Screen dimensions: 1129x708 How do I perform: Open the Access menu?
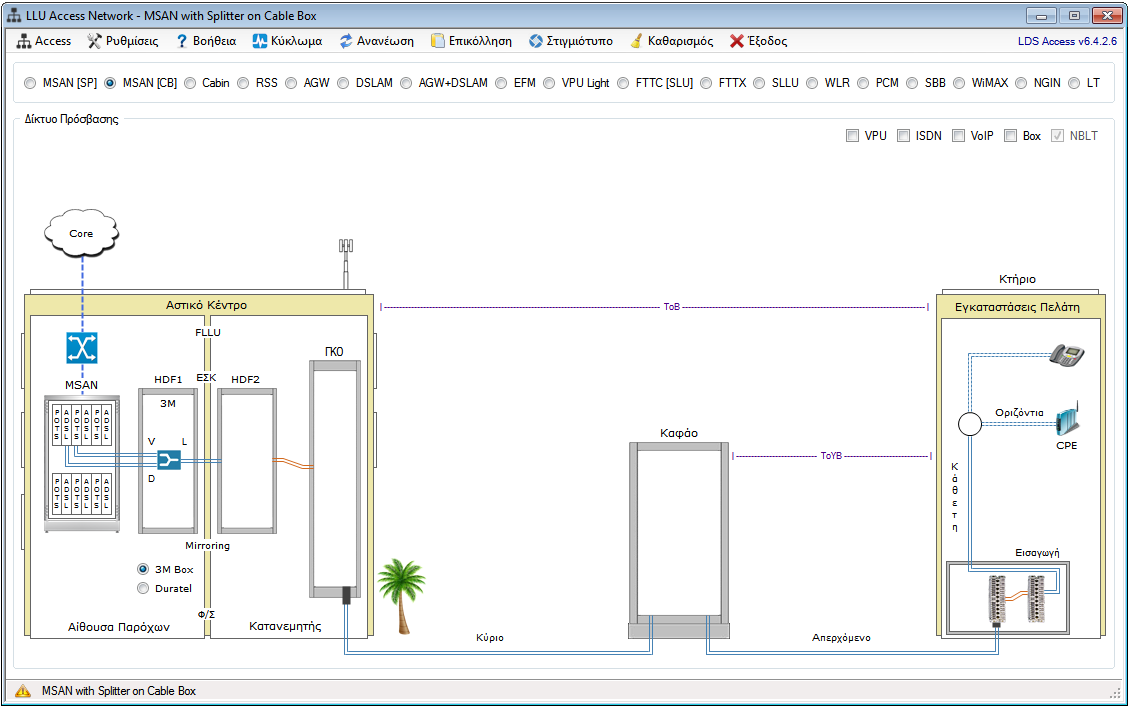[x=44, y=41]
